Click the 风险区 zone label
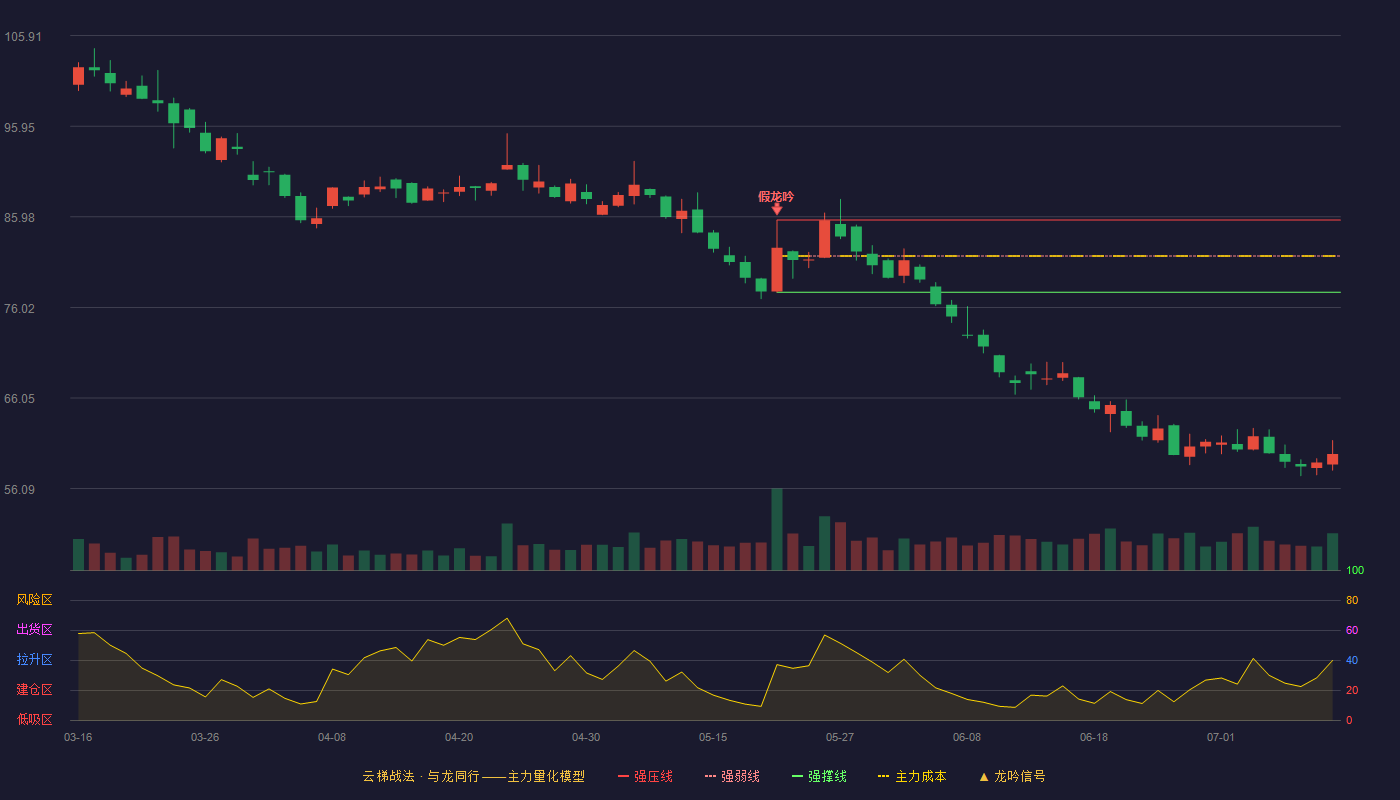 coord(34,600)
